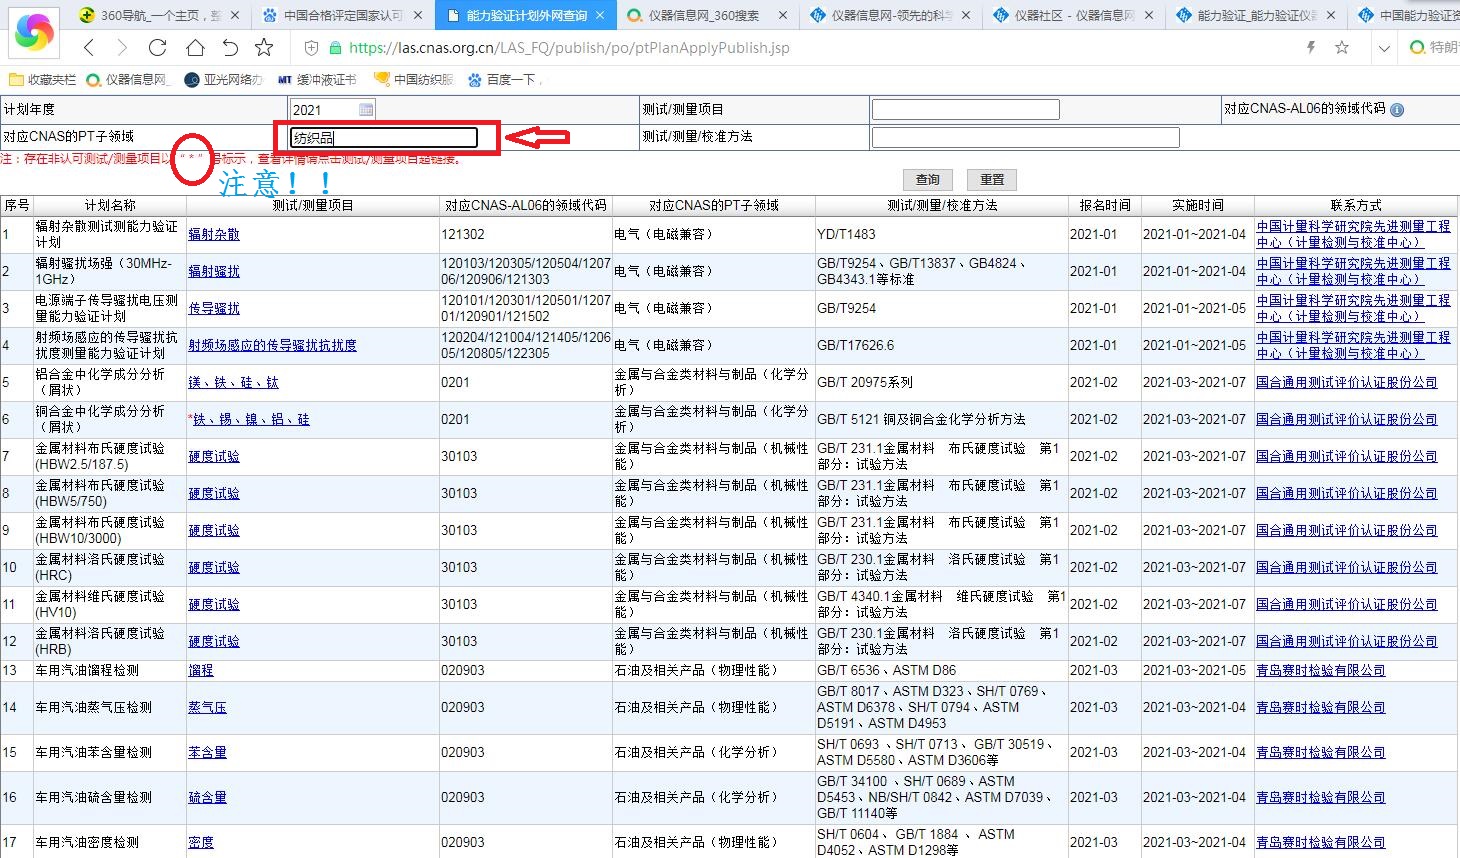Click the 重置 reset button
The width and height of the screenshot is (1460, 858).
[x=992, y=180]
